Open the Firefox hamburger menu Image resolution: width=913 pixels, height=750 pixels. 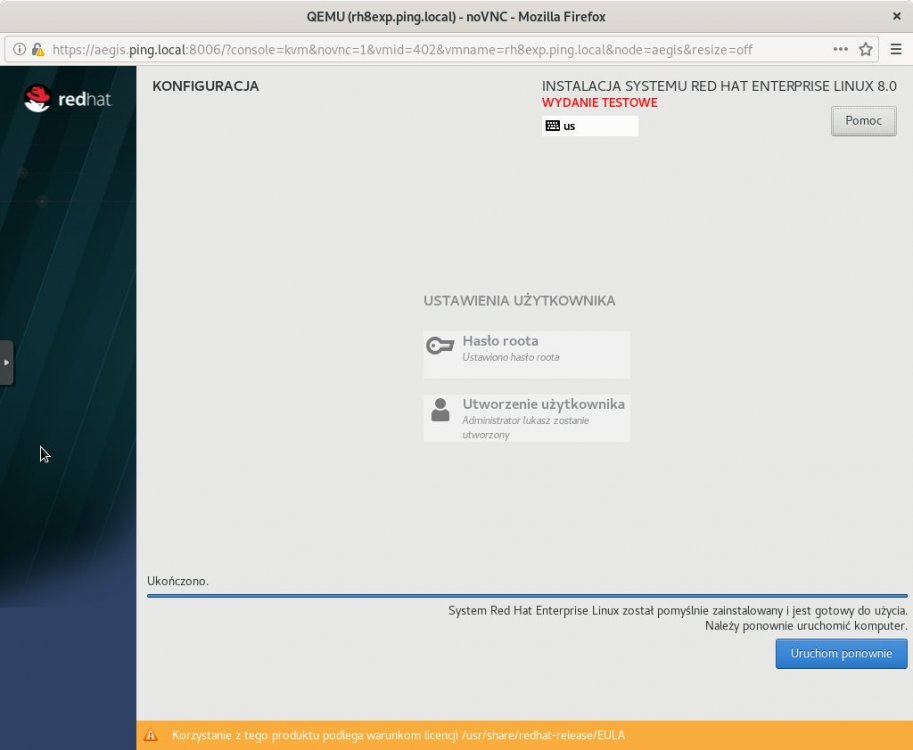(x=896, y=49)
